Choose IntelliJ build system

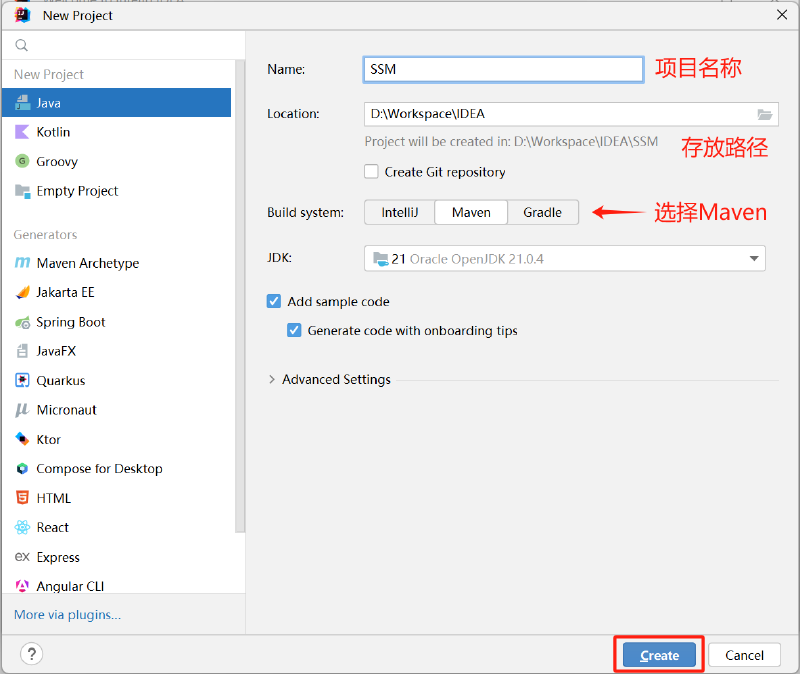tap(399, 212)
